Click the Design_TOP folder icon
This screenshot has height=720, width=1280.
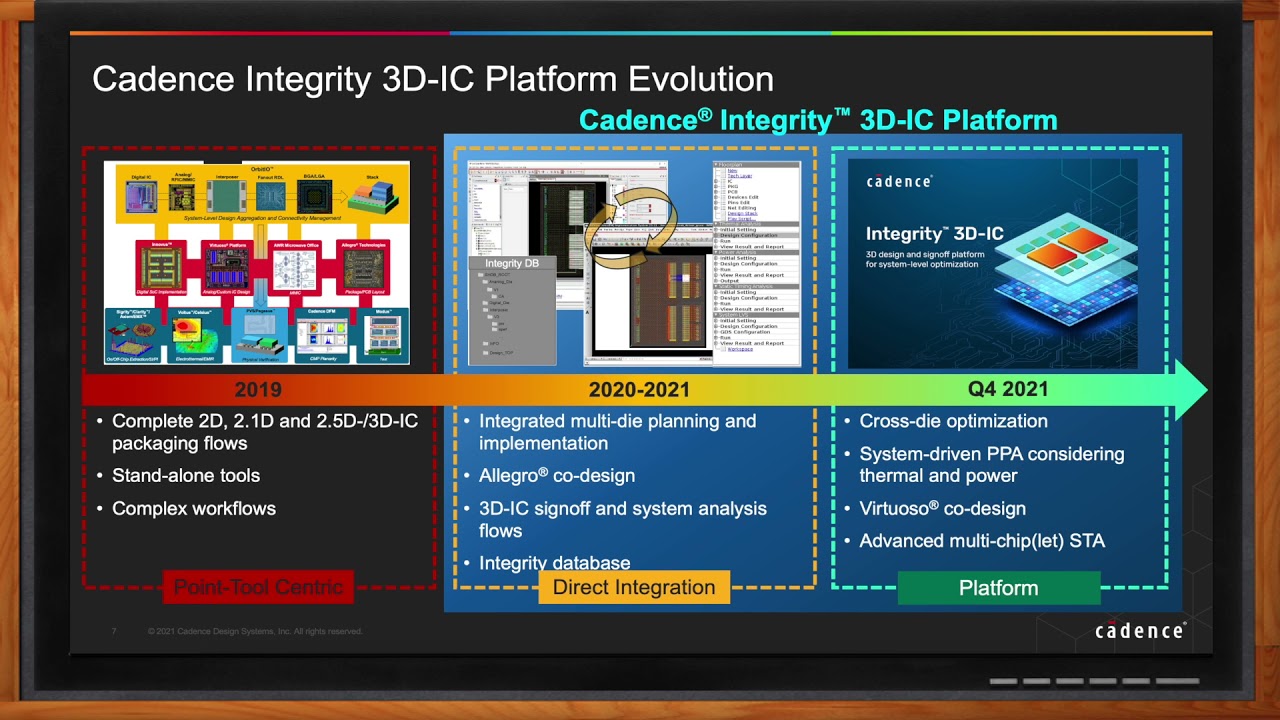485,353
